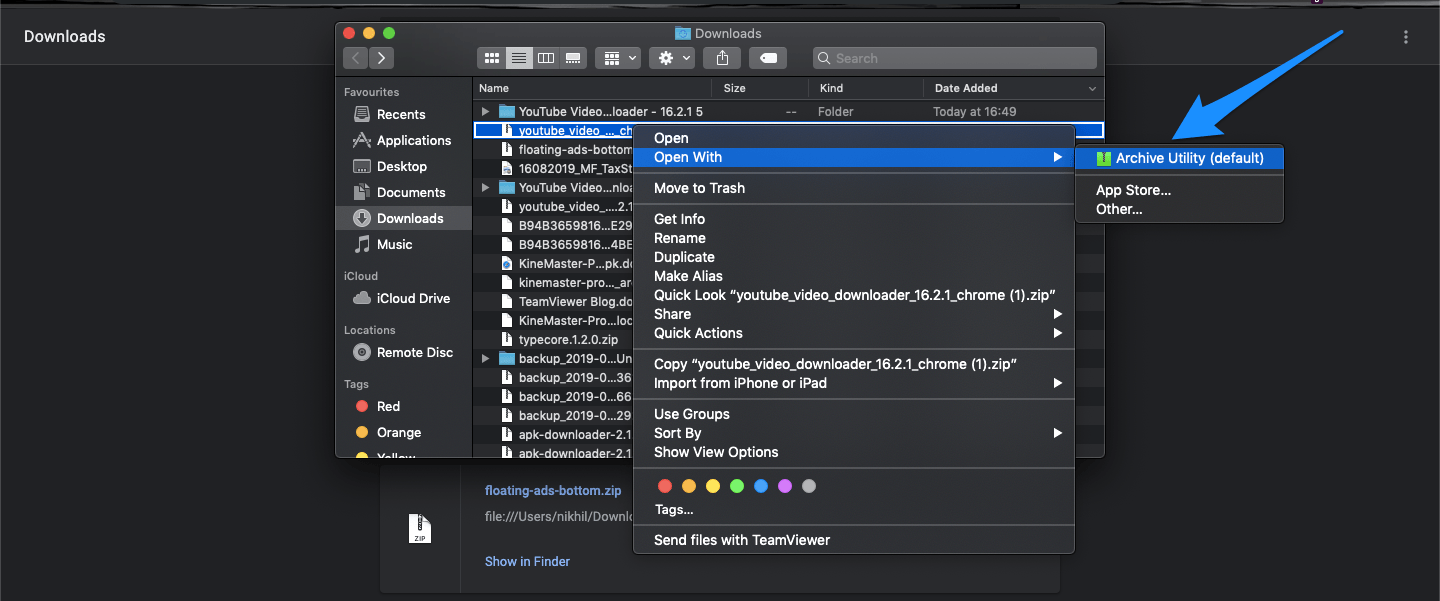Viewport: 1440px width, 601px height.
Task: Open the grouping options dropdown
Action: (617, 58)
